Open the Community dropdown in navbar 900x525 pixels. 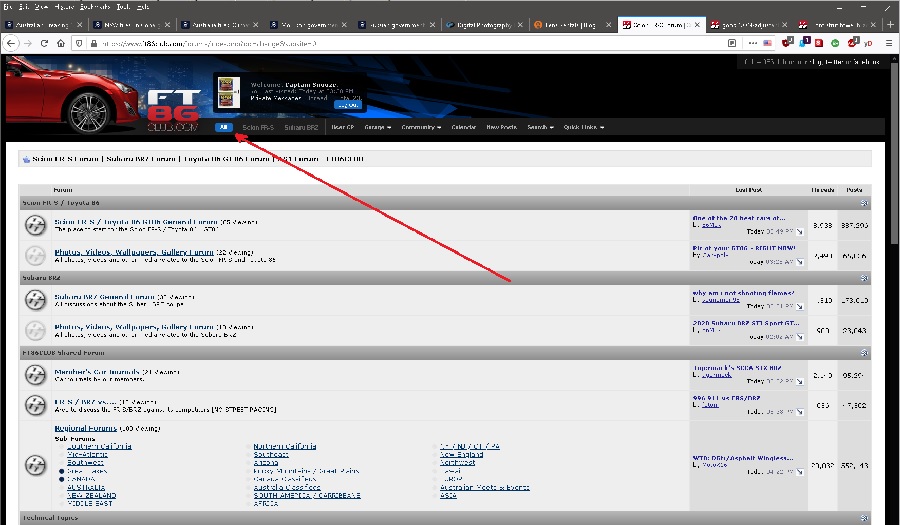tap(420, 127)
